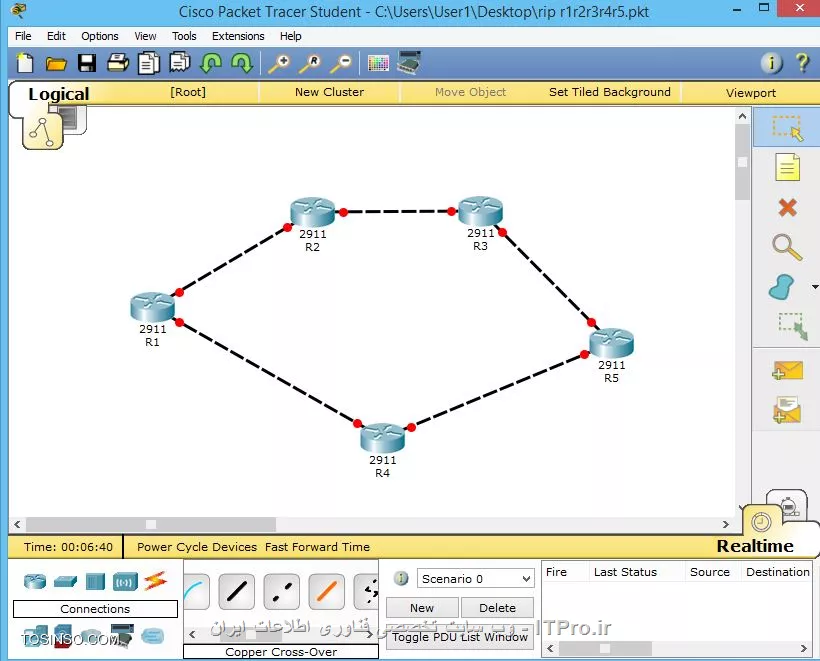Click the workspace horizontal scrollbar thumb

point(151,524)
